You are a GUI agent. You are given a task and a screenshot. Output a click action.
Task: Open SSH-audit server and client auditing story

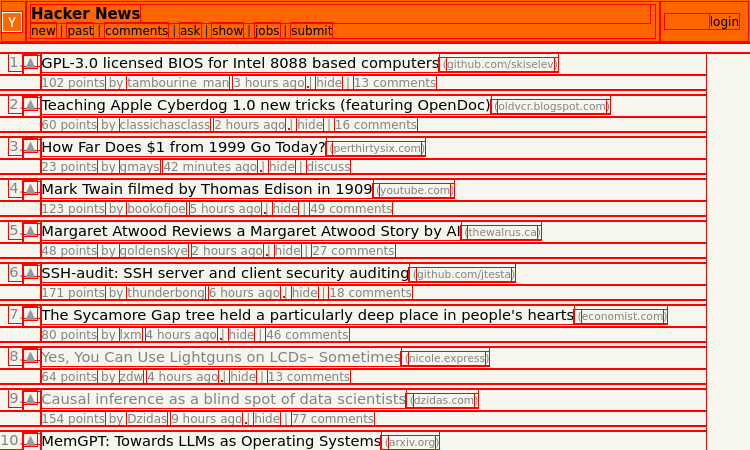point(225,274)
